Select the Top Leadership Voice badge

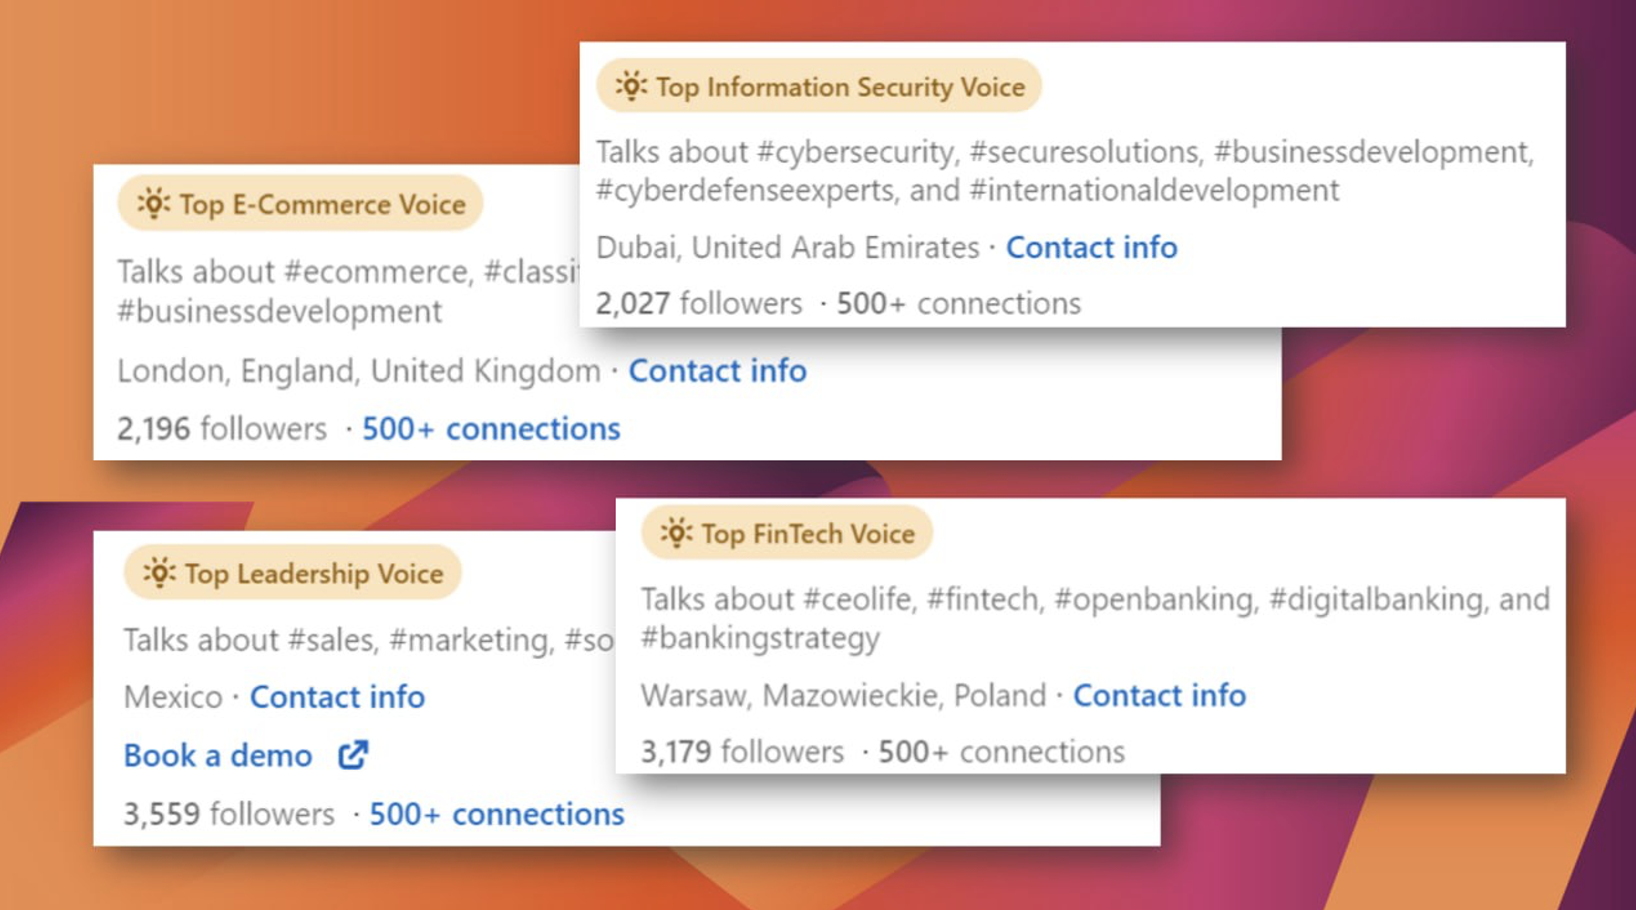(292, 573)
